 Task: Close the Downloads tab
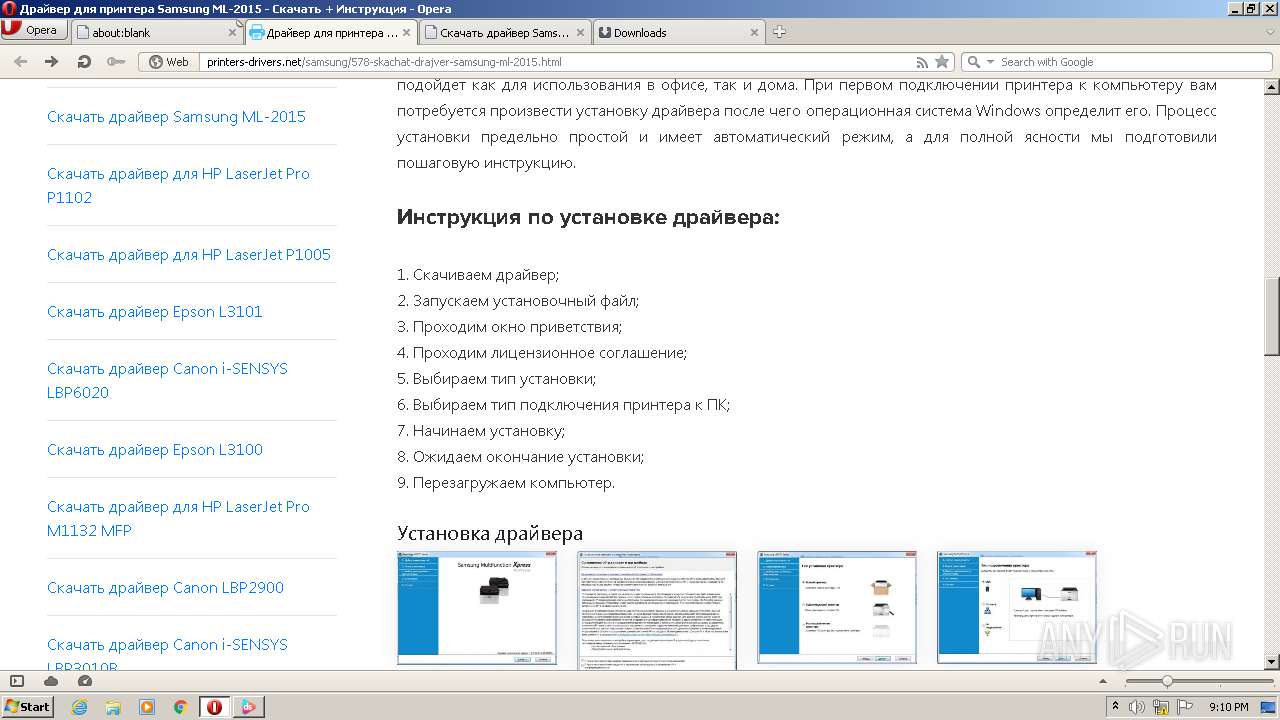(755, 33)
